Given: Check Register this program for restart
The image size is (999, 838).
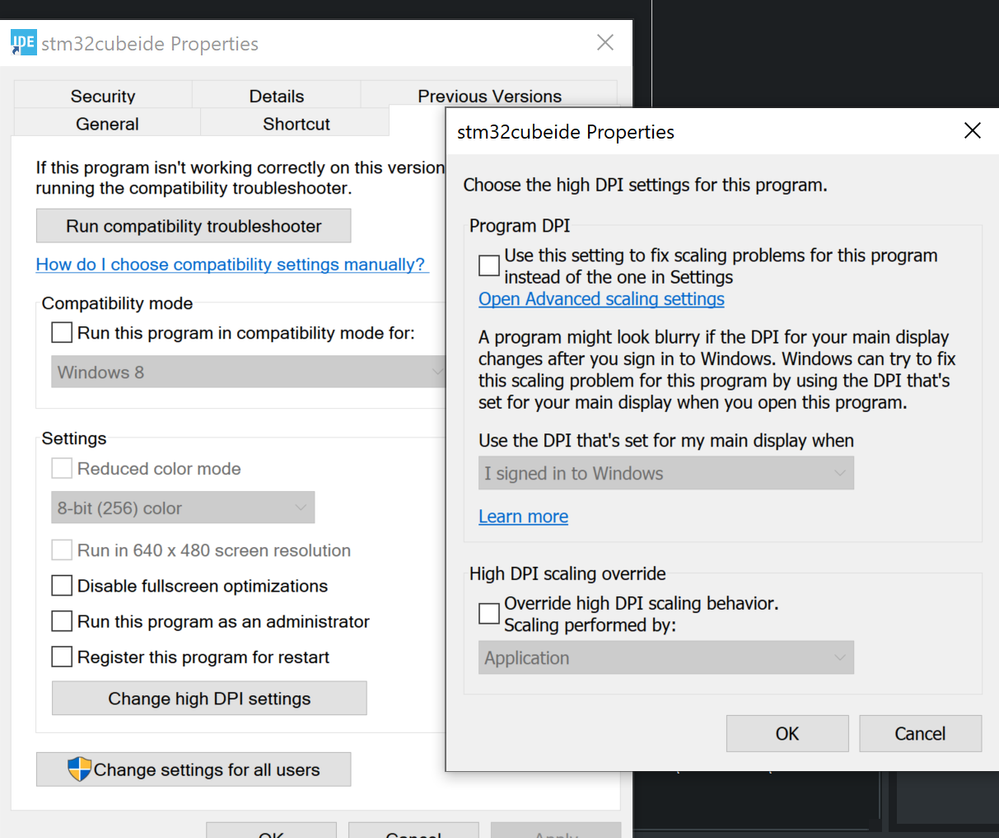Looking at the screenshot, I should tap(62, 657).
